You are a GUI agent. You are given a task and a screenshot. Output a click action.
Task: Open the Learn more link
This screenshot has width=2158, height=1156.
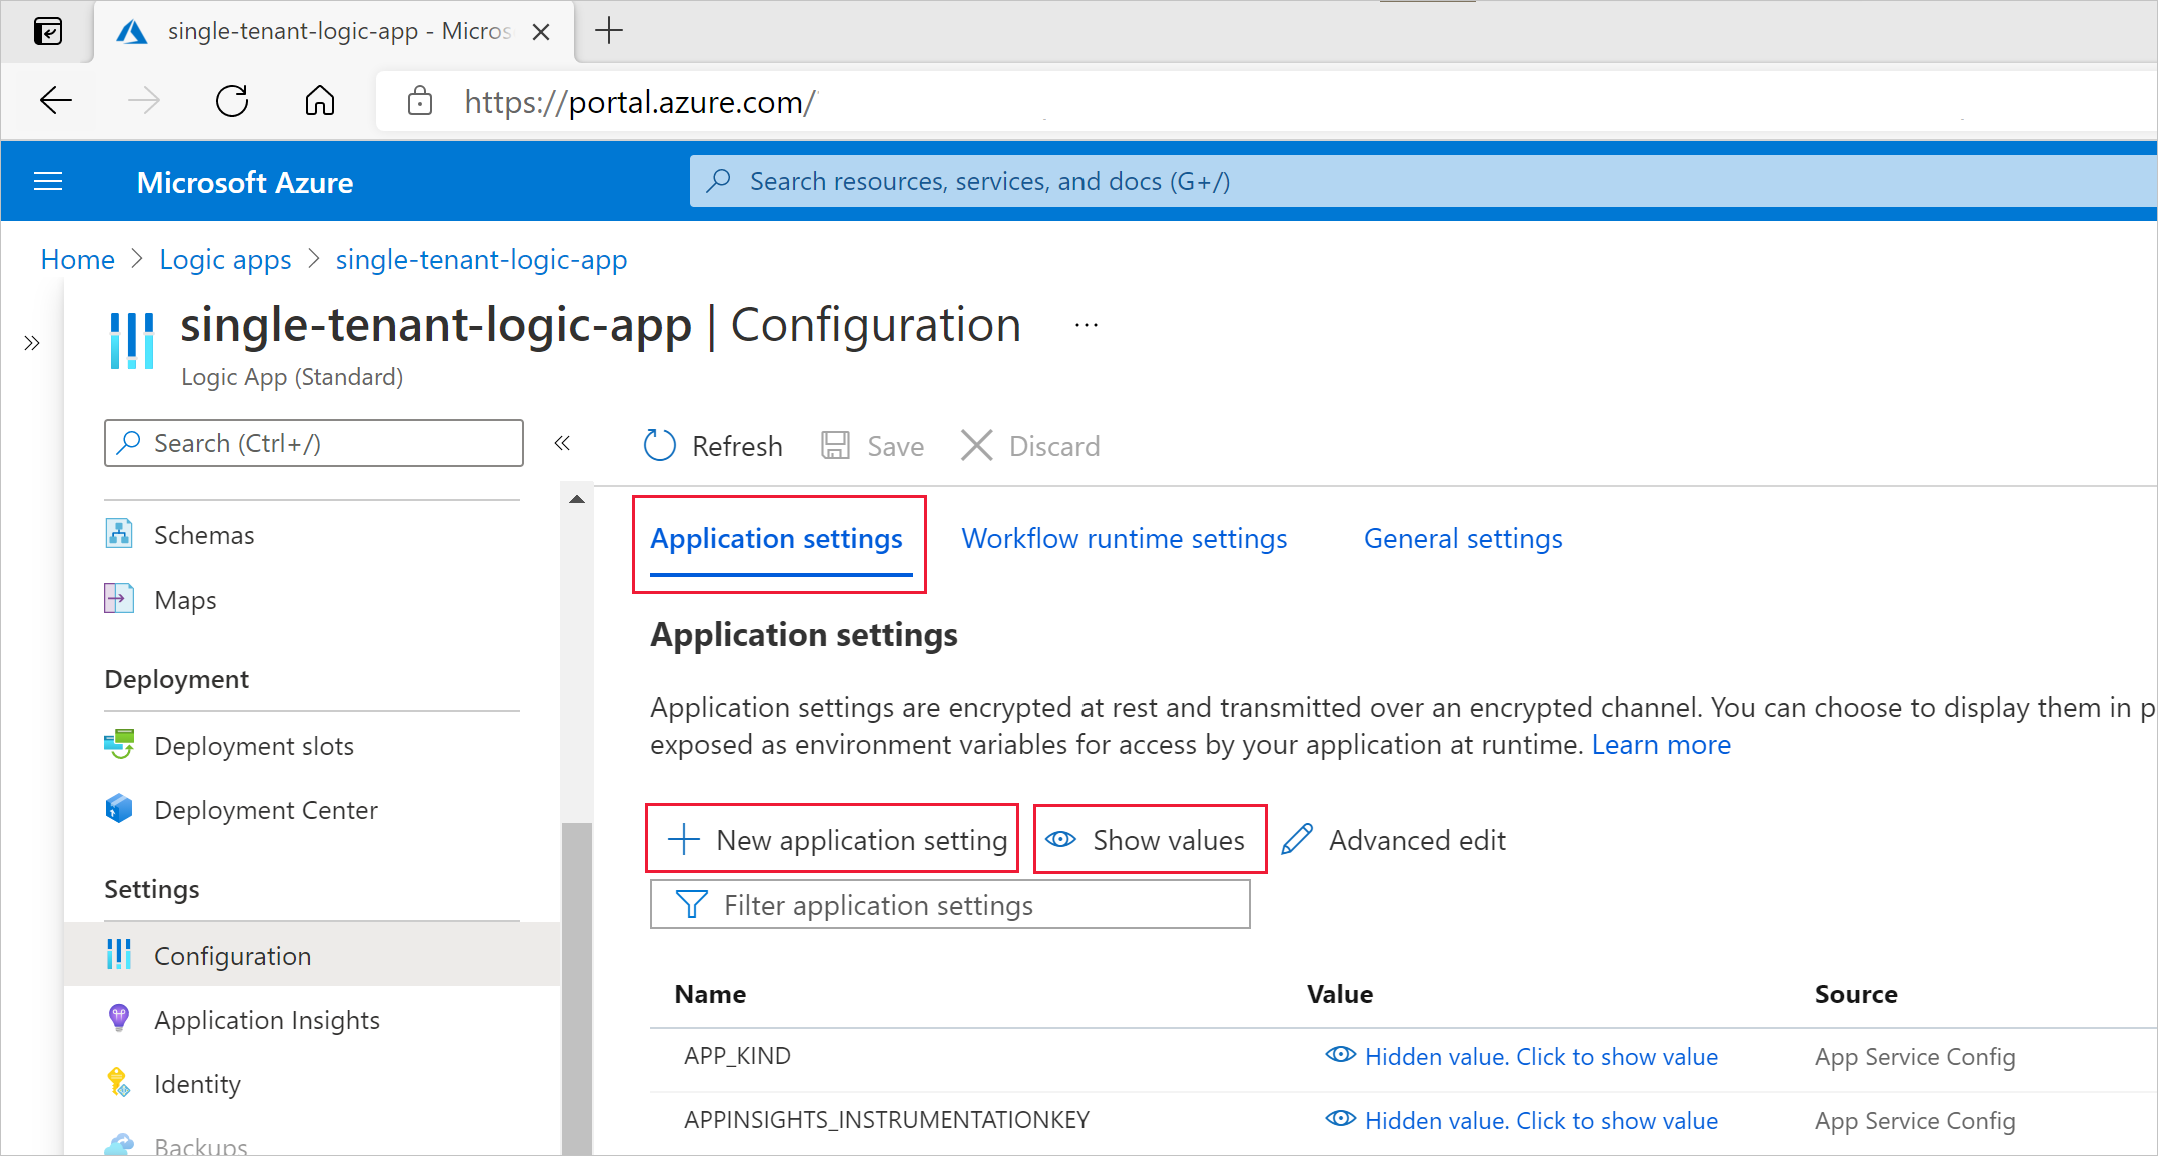1661,745
